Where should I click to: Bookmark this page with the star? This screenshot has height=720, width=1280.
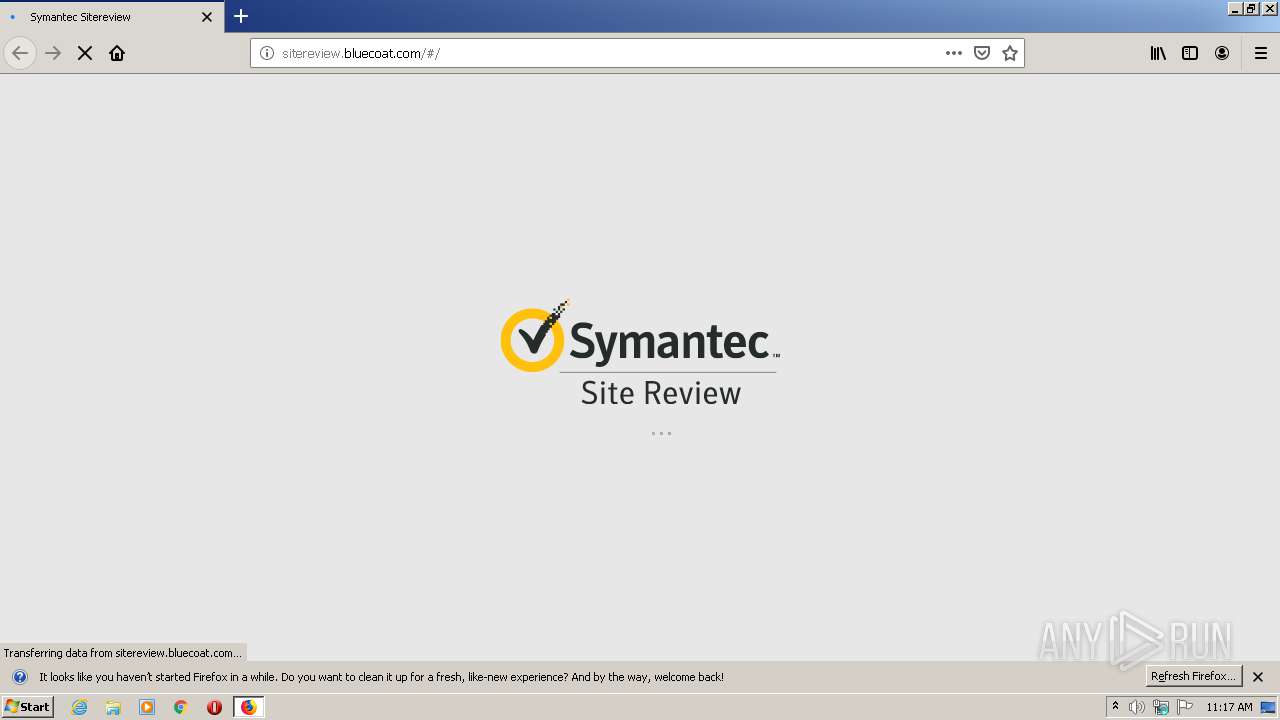1010,53
